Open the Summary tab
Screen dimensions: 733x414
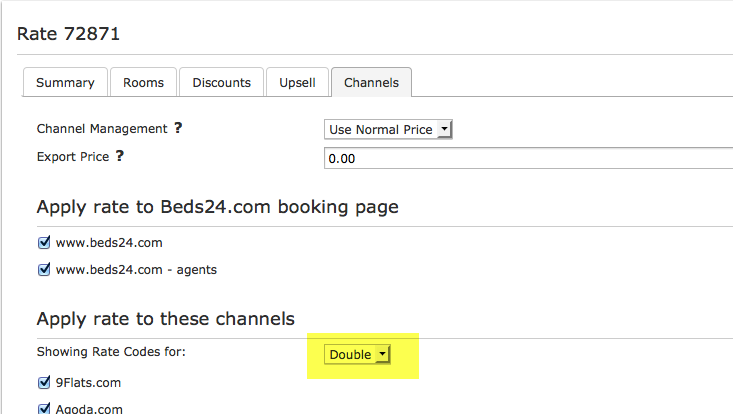click(x=65, y=82)
